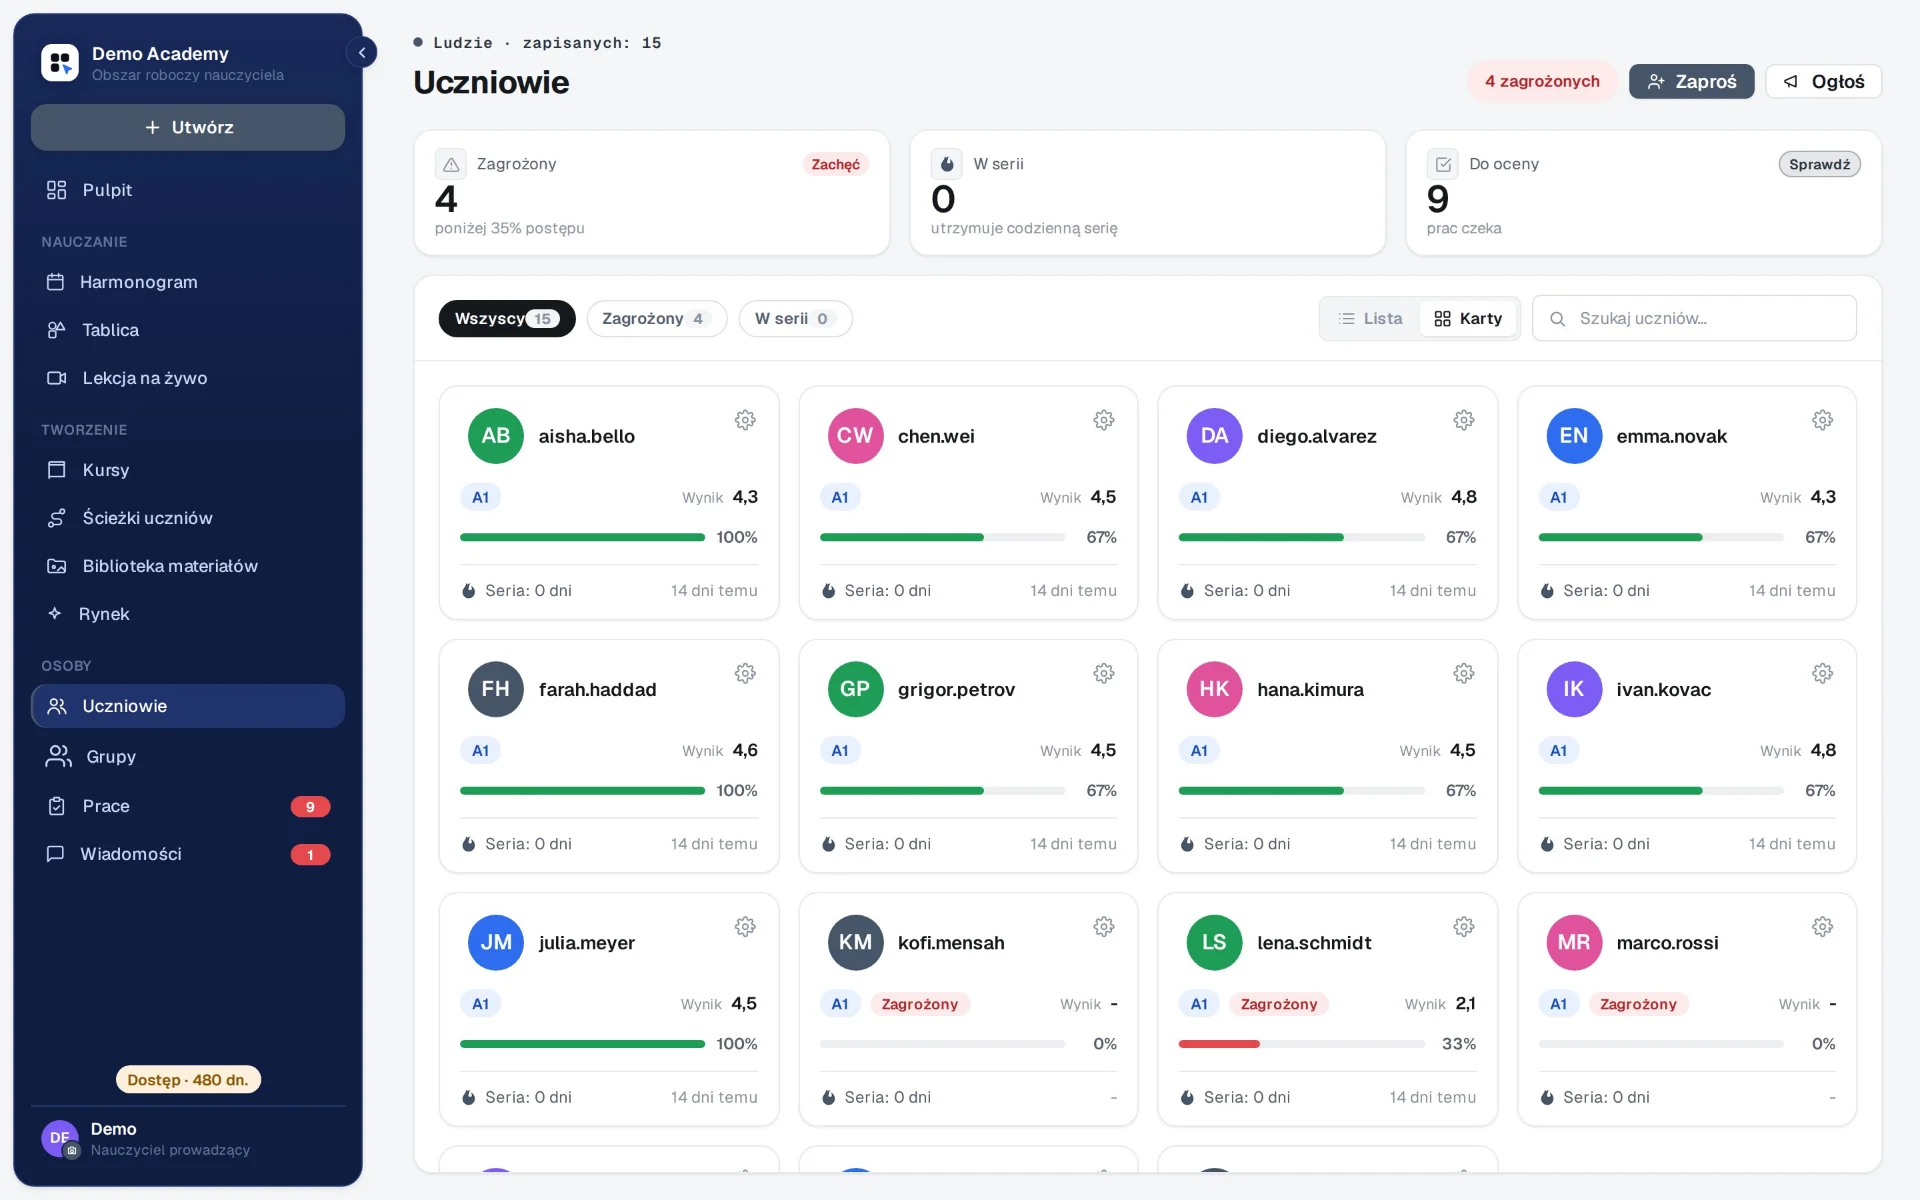Open settings gear on emma.novak card
This screenshot has height=1200, width=1920.
1823,420
